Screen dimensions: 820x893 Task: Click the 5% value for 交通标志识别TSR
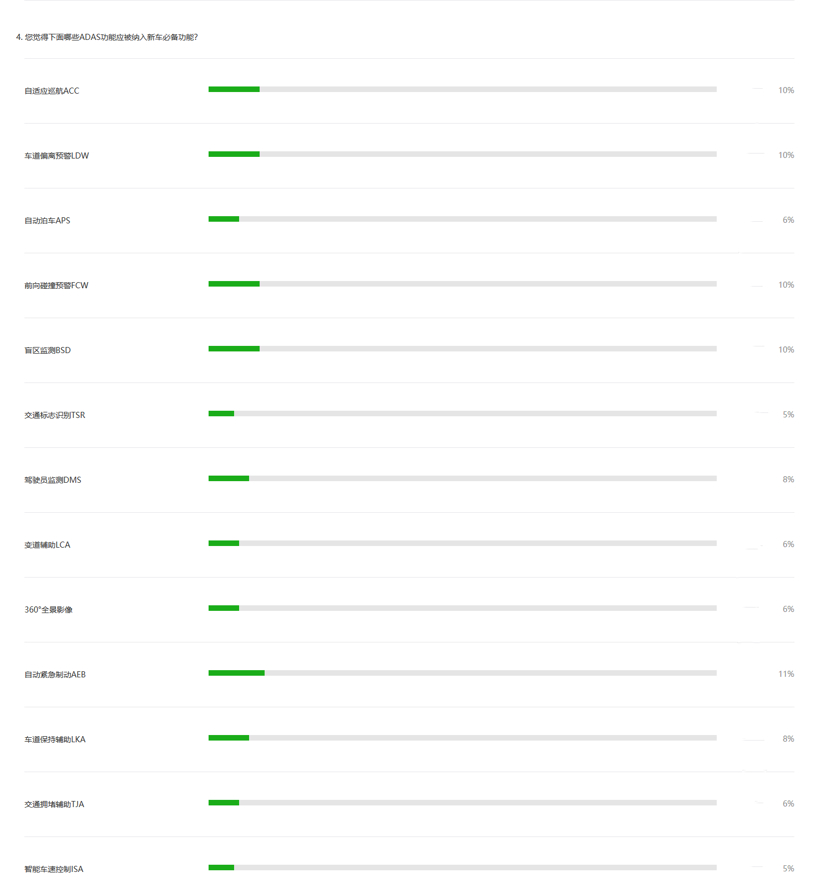(x=788, y=415)
